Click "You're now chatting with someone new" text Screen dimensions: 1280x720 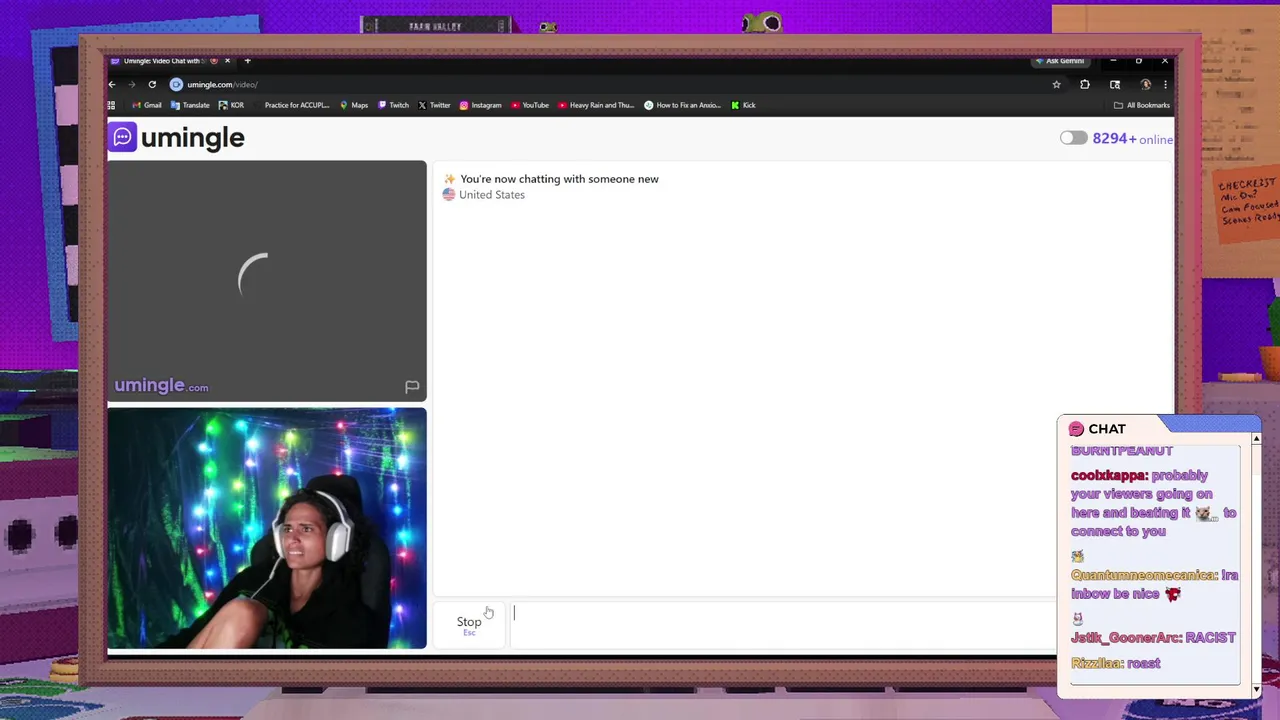pos(559,179)
